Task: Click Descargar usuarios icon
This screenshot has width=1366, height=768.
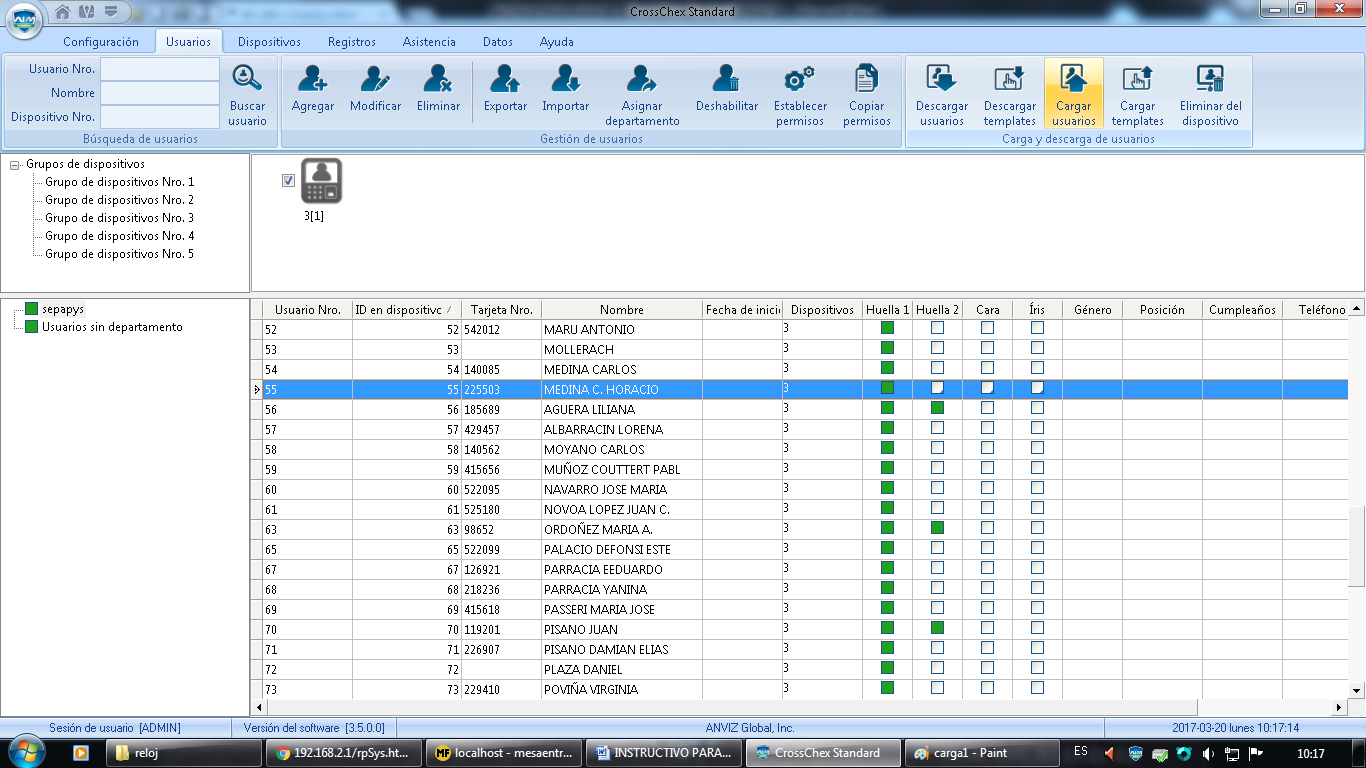Action: [942, 78]
